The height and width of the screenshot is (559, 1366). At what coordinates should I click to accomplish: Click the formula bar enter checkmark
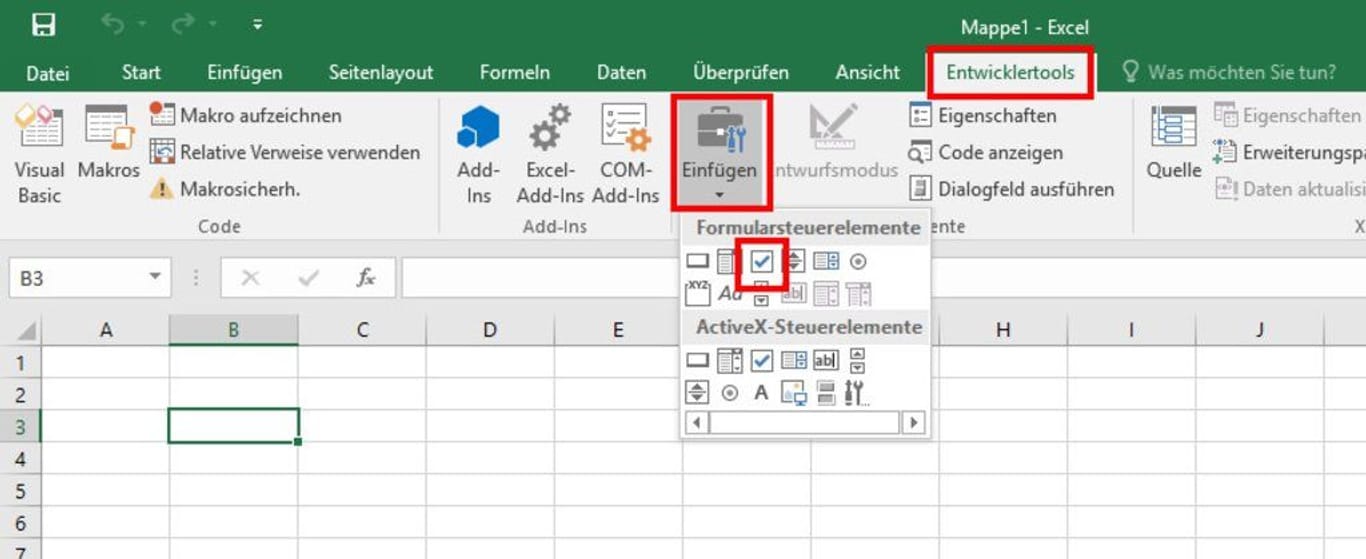308,278
